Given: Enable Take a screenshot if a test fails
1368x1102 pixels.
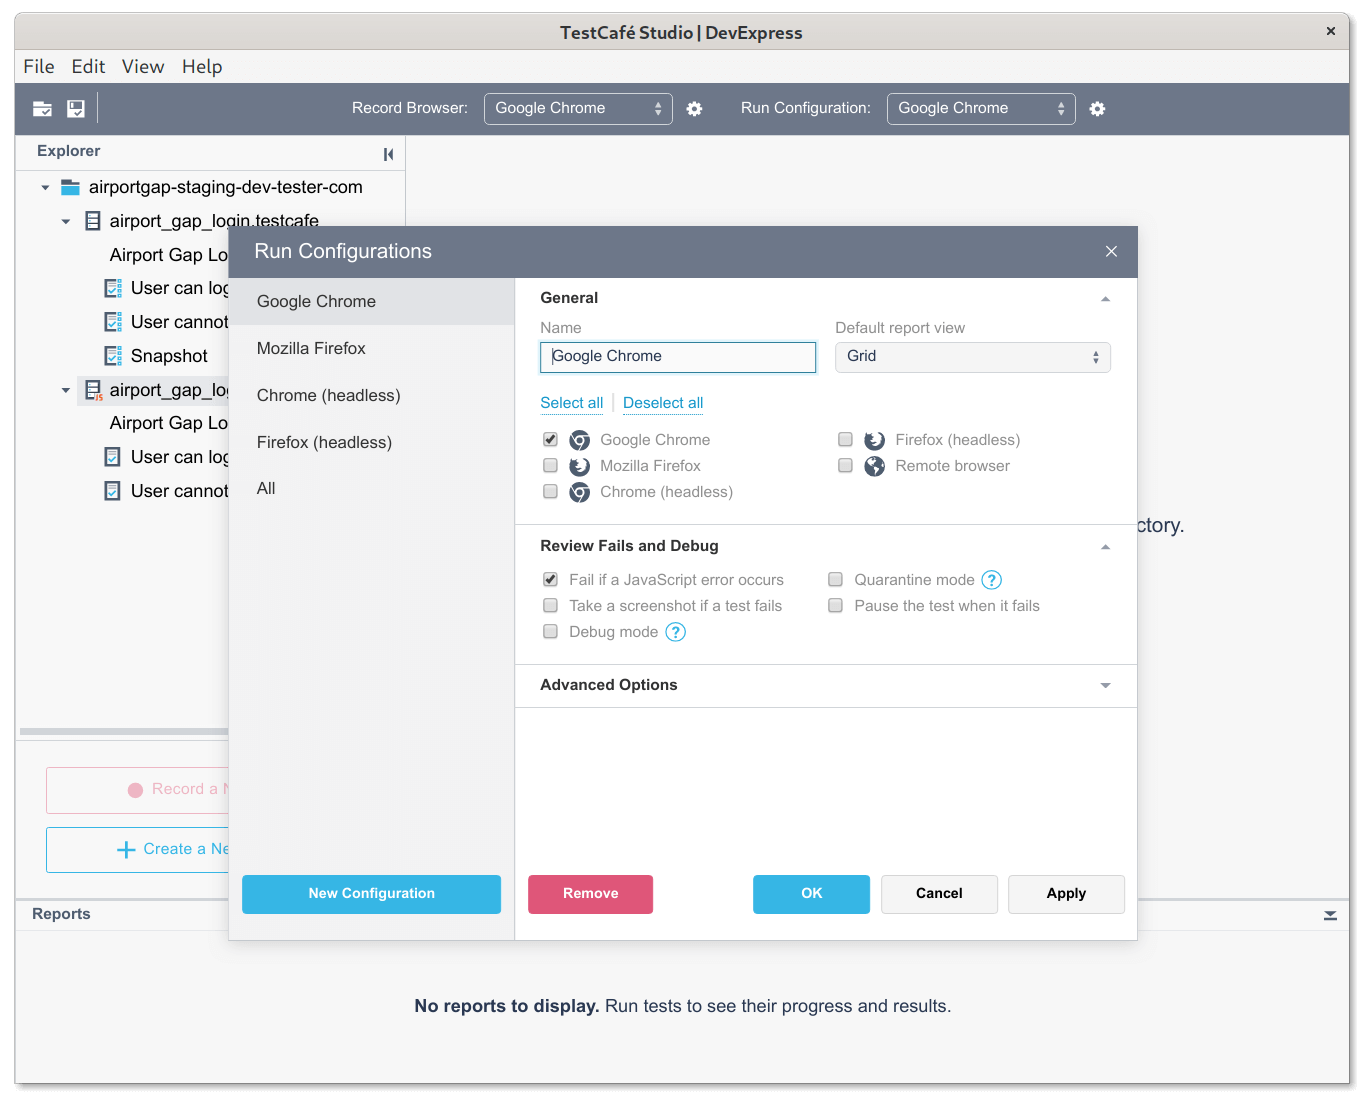Looking at the screenshot, I should 550,606.
